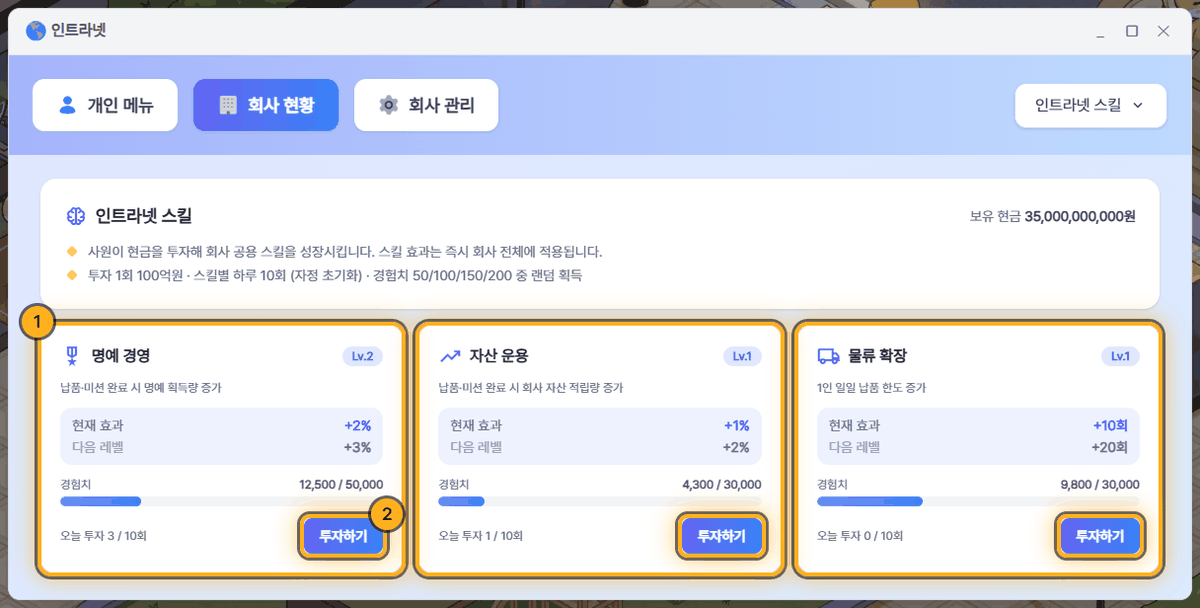Close the 인트라넷 window

(1164, 31)
